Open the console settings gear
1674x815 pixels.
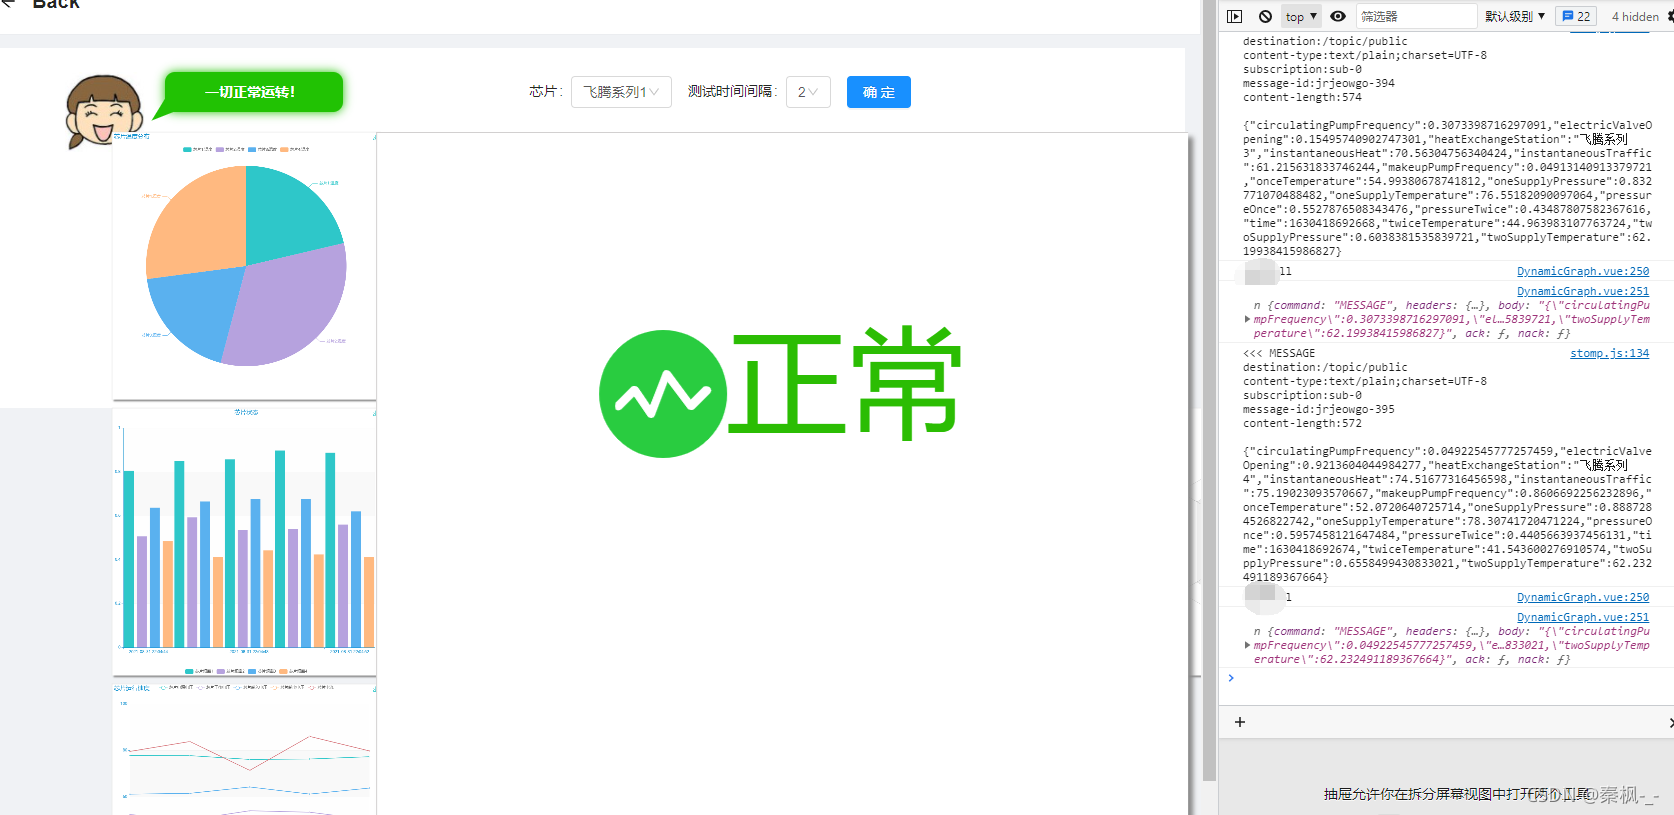(x=1669, y=16)
